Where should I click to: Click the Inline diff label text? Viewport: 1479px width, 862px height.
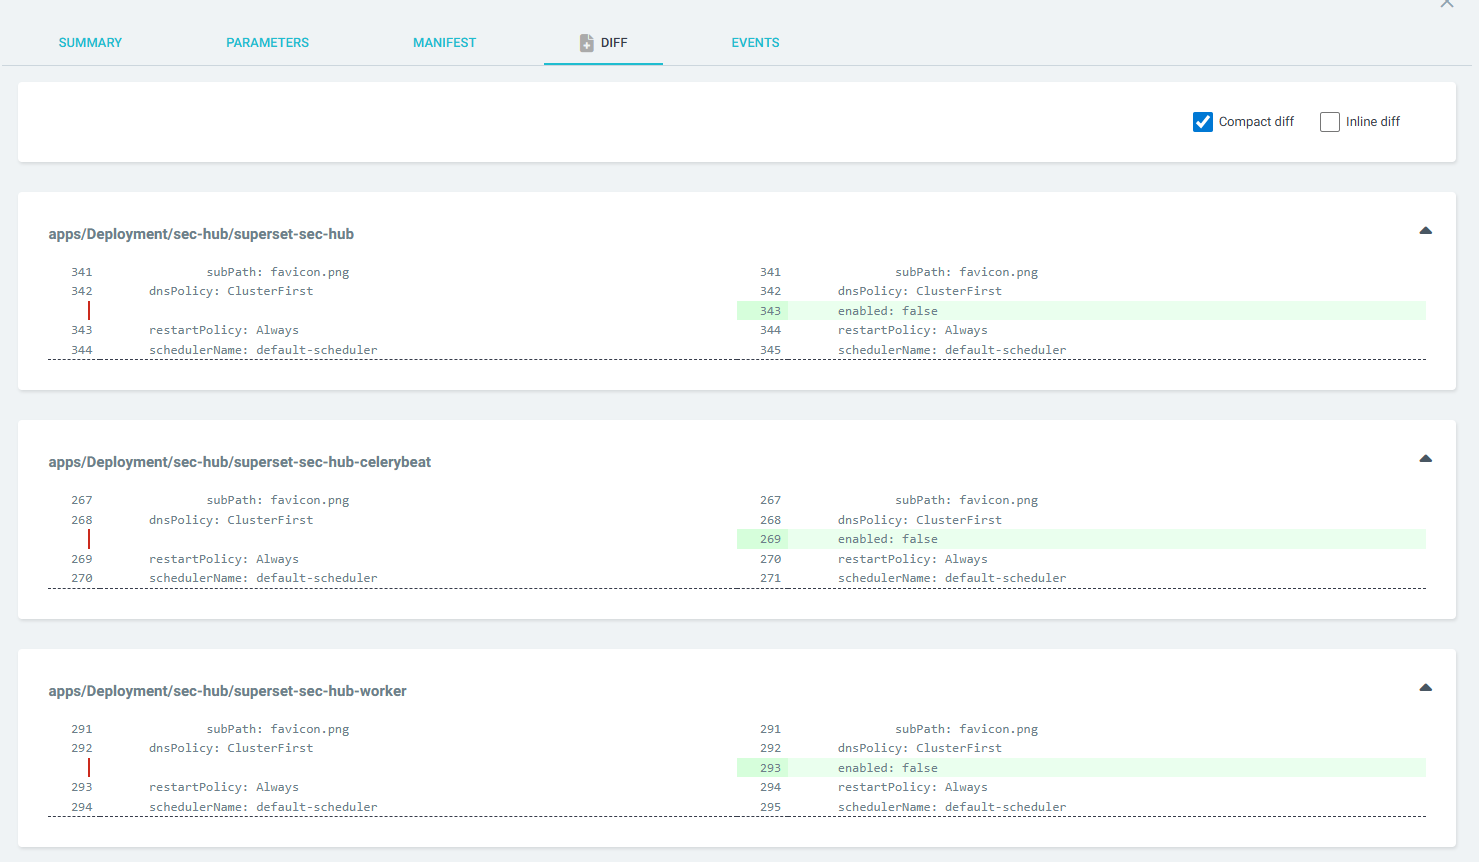point(1373,122)
